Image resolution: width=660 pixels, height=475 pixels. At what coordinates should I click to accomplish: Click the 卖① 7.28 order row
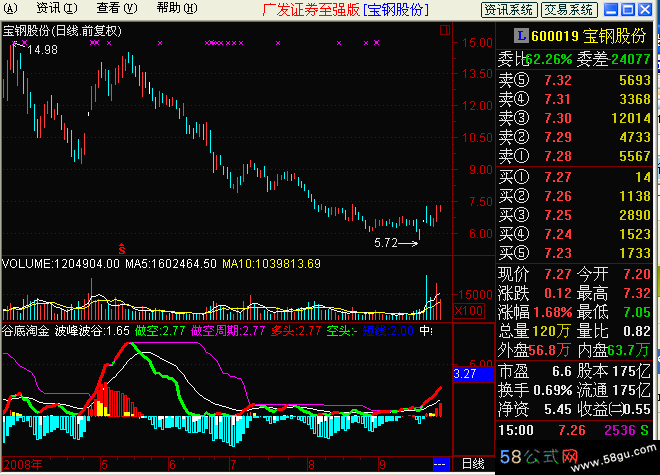point(575,156)
